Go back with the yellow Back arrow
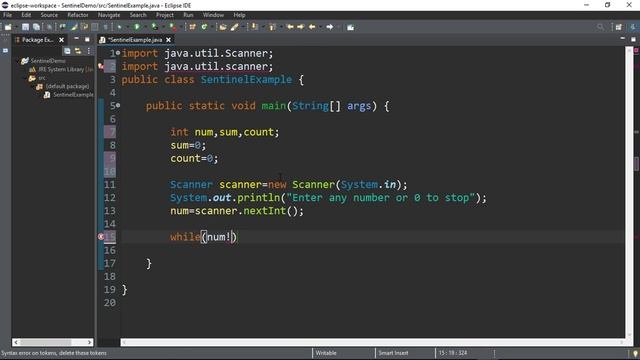 [x=312, y=27]
